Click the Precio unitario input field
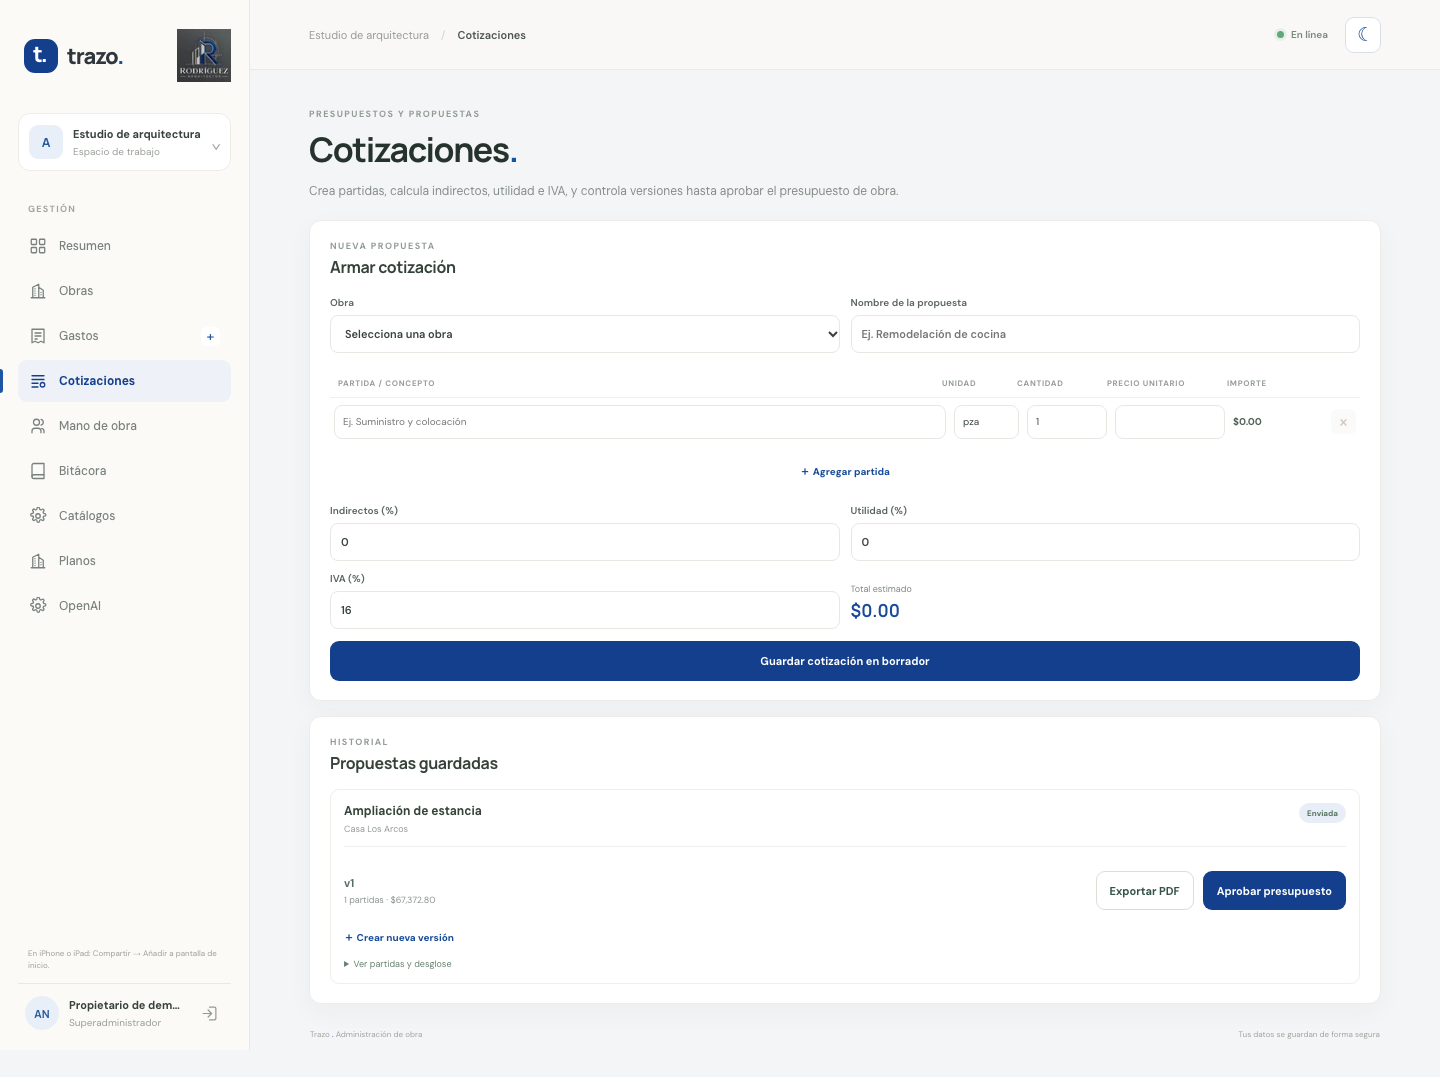The image size is (1440, 1077). coord(1170,422)
